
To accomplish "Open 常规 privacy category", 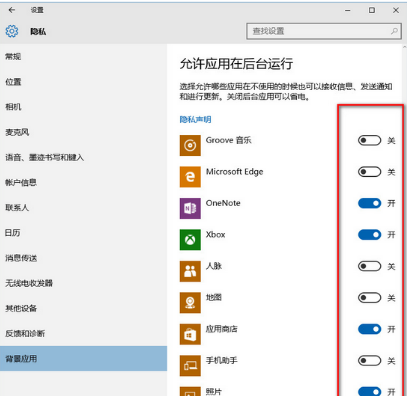I will click(x=83, y=57).
